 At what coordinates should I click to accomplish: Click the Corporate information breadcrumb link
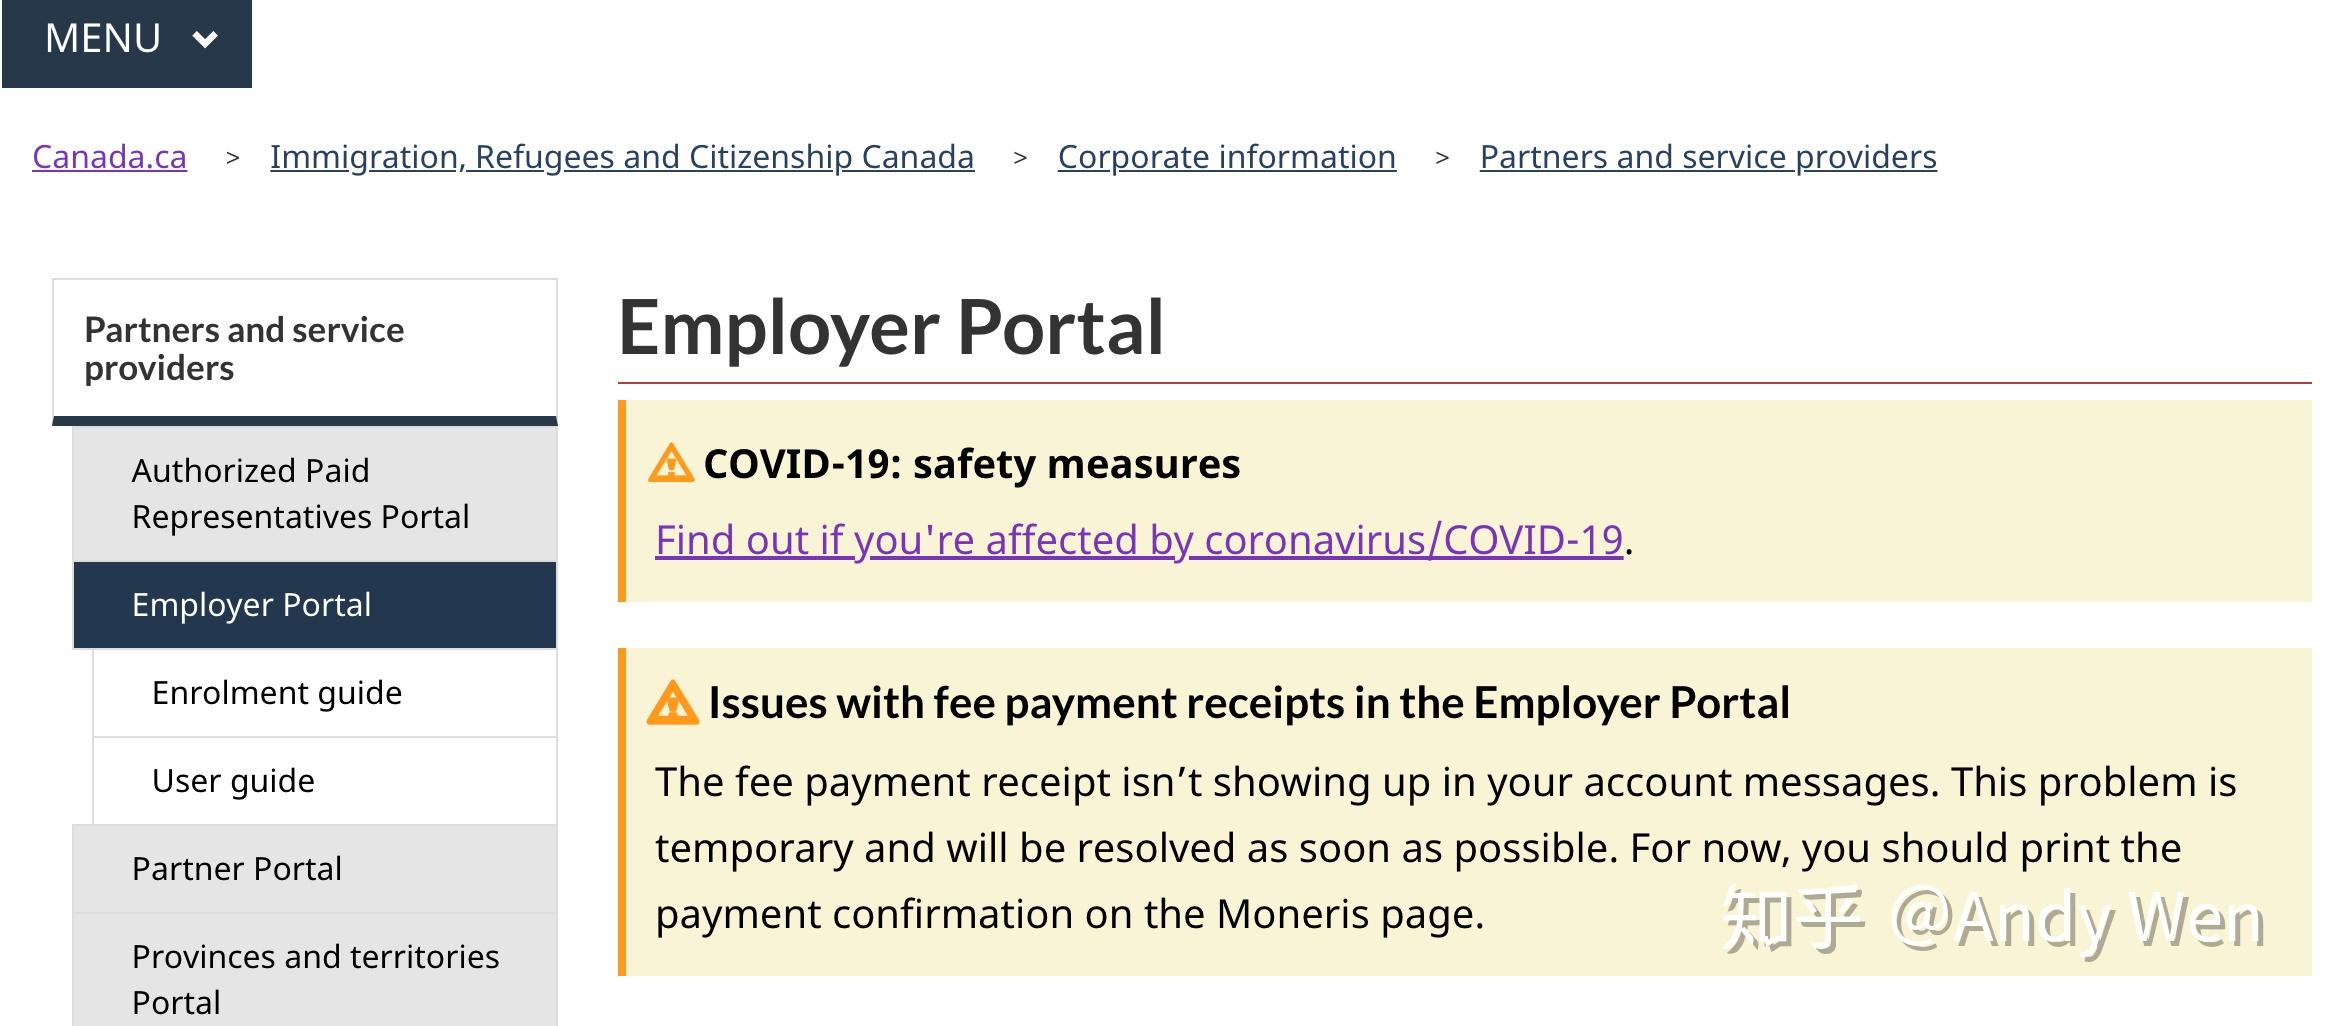1226,157
